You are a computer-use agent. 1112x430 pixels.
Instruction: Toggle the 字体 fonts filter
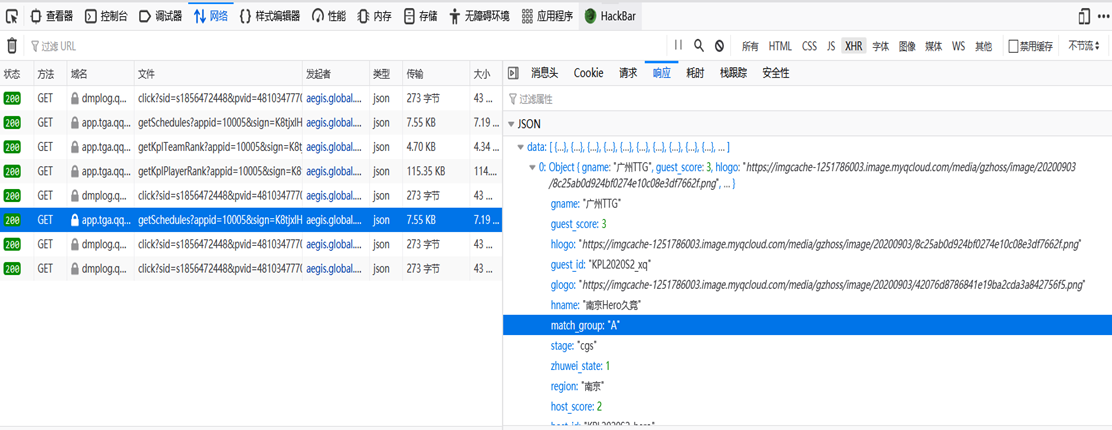click(881, 46)
